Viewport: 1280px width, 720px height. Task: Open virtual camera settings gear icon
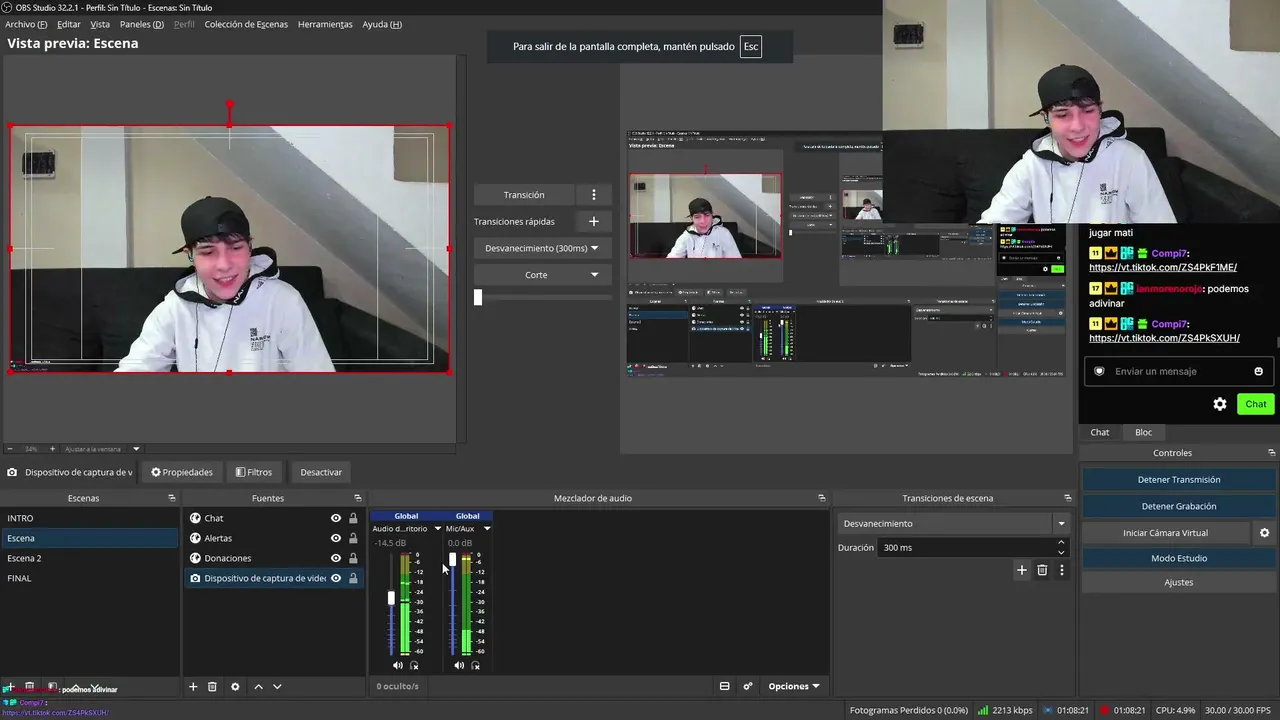[1264, 533]
